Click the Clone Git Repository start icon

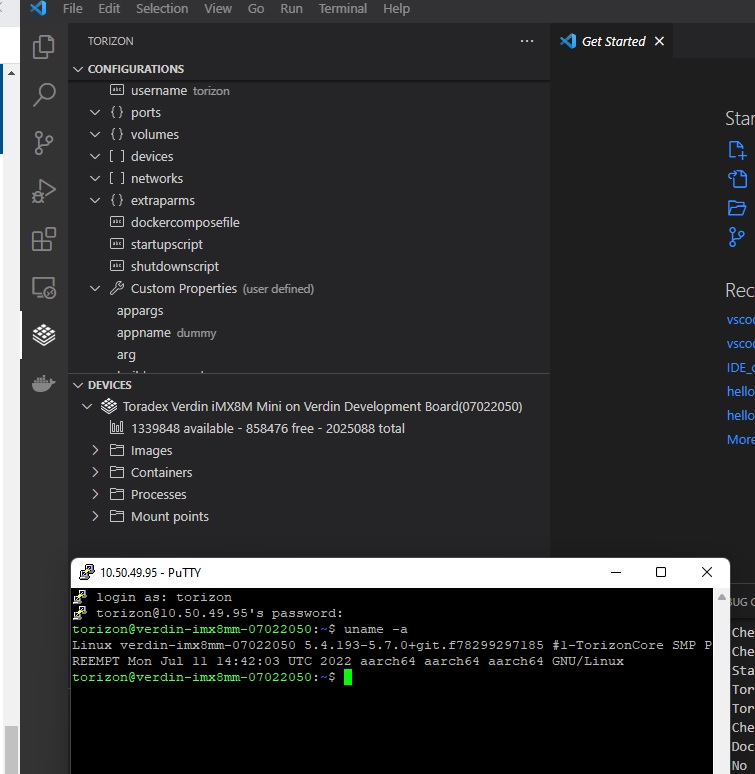(736, 237)
